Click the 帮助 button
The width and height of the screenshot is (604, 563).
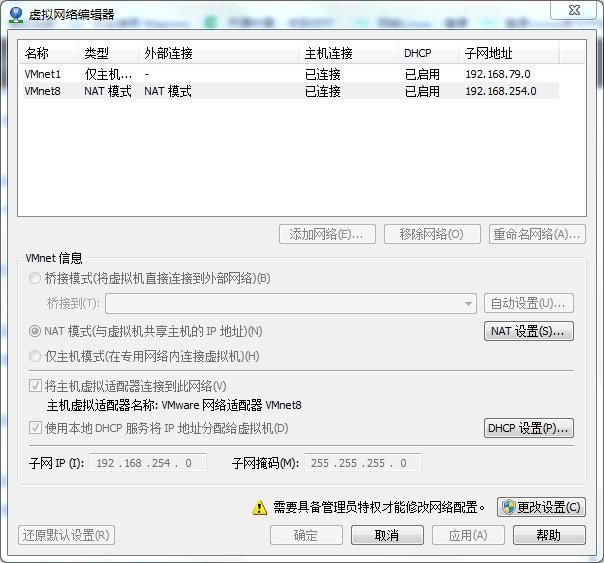click(x=549, y=535)
